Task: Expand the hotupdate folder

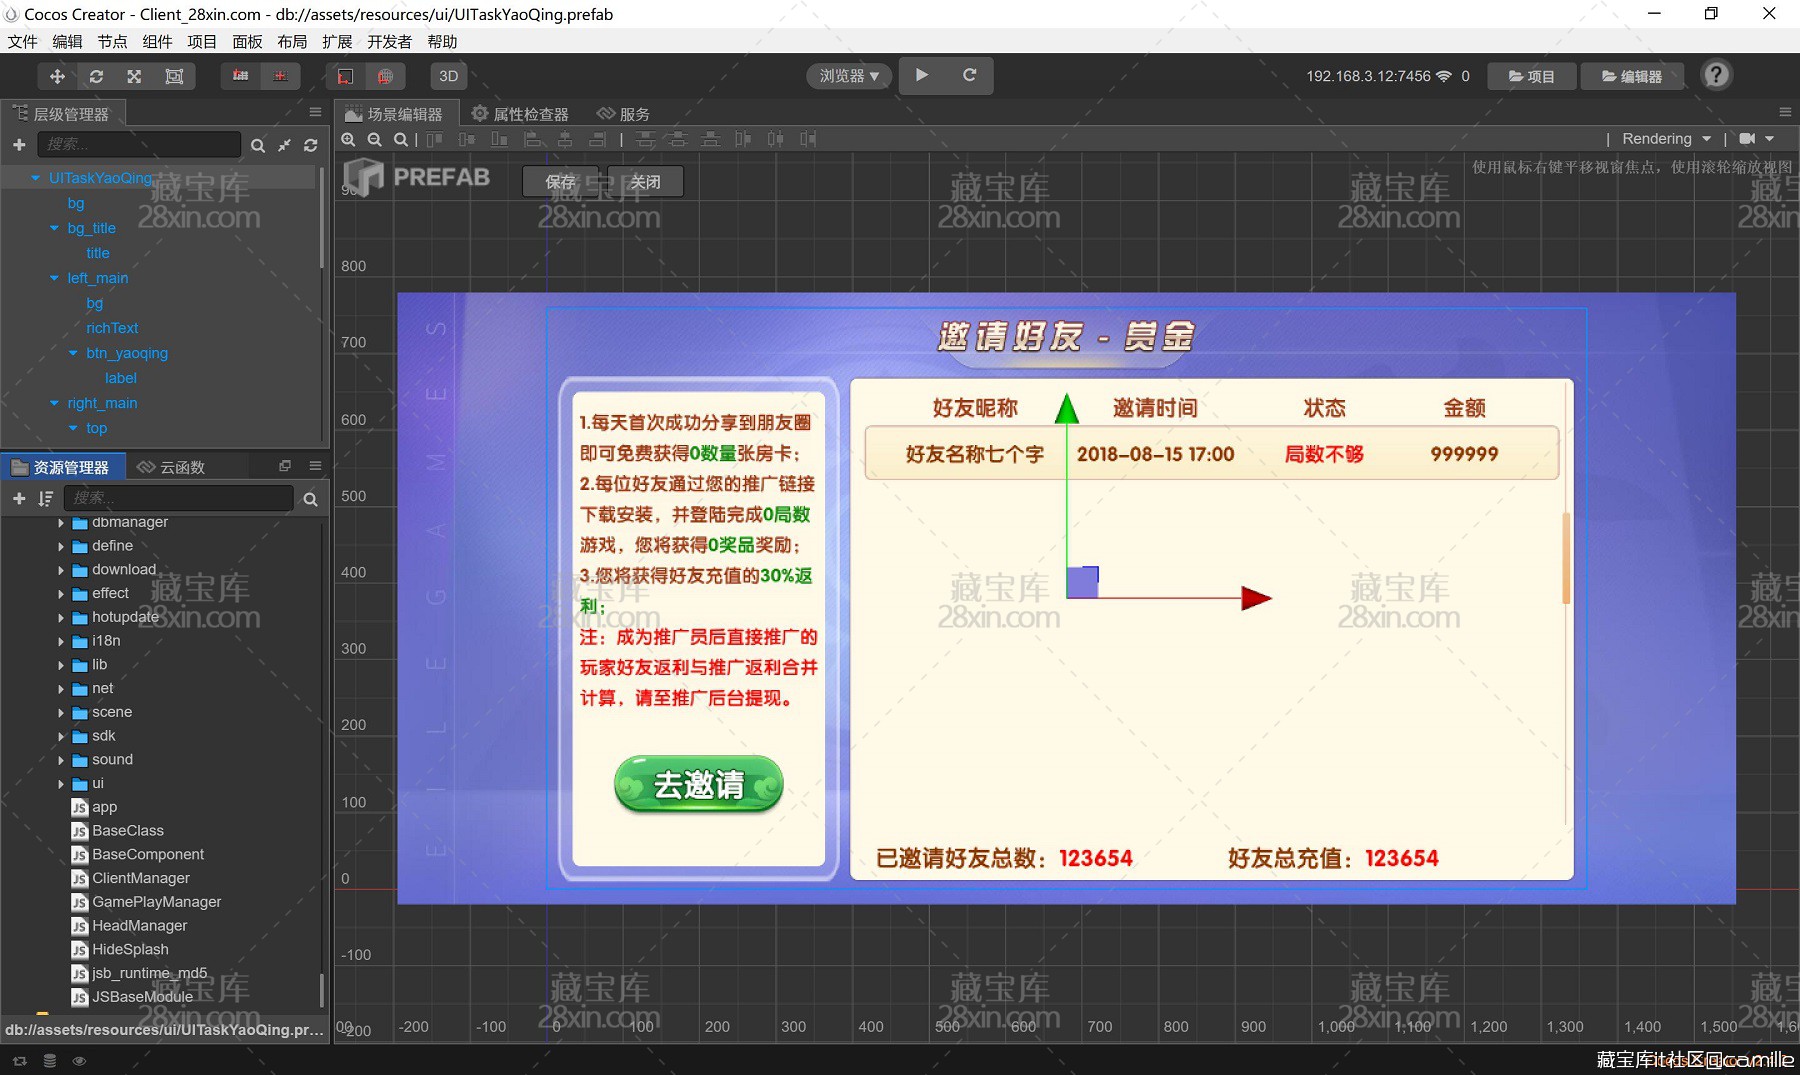Action: (60, 617)
